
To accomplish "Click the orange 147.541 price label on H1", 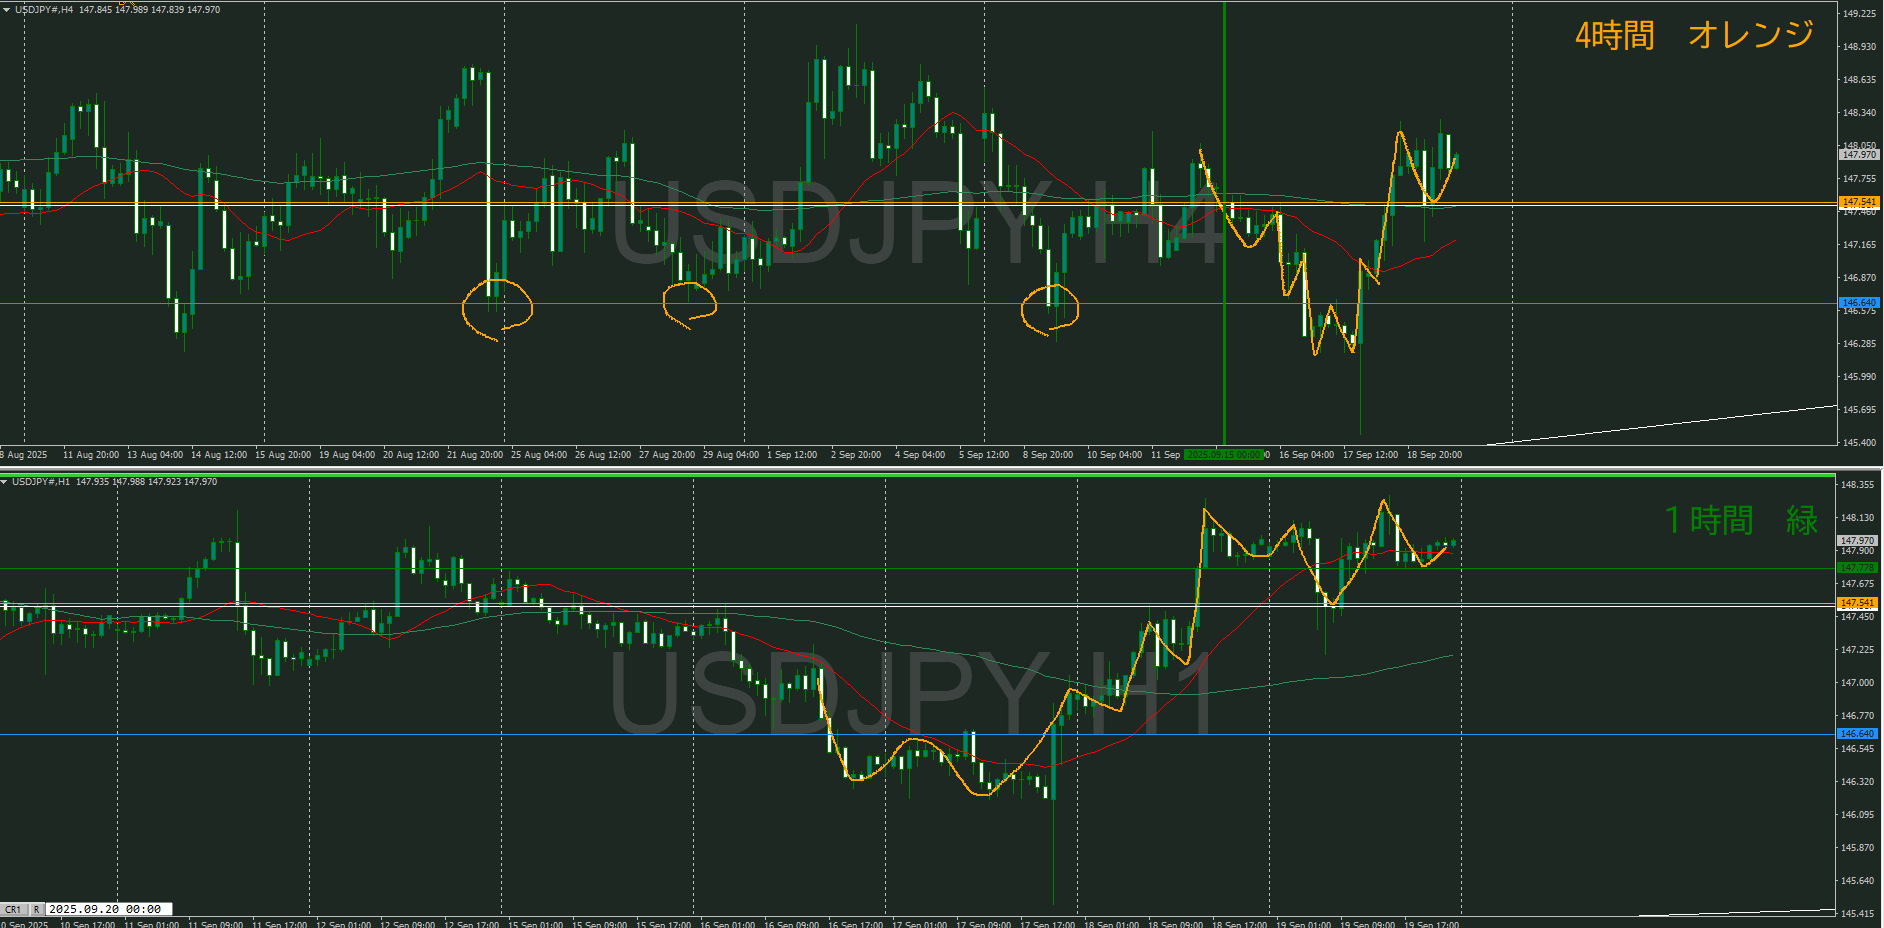I will point(1857,603).
